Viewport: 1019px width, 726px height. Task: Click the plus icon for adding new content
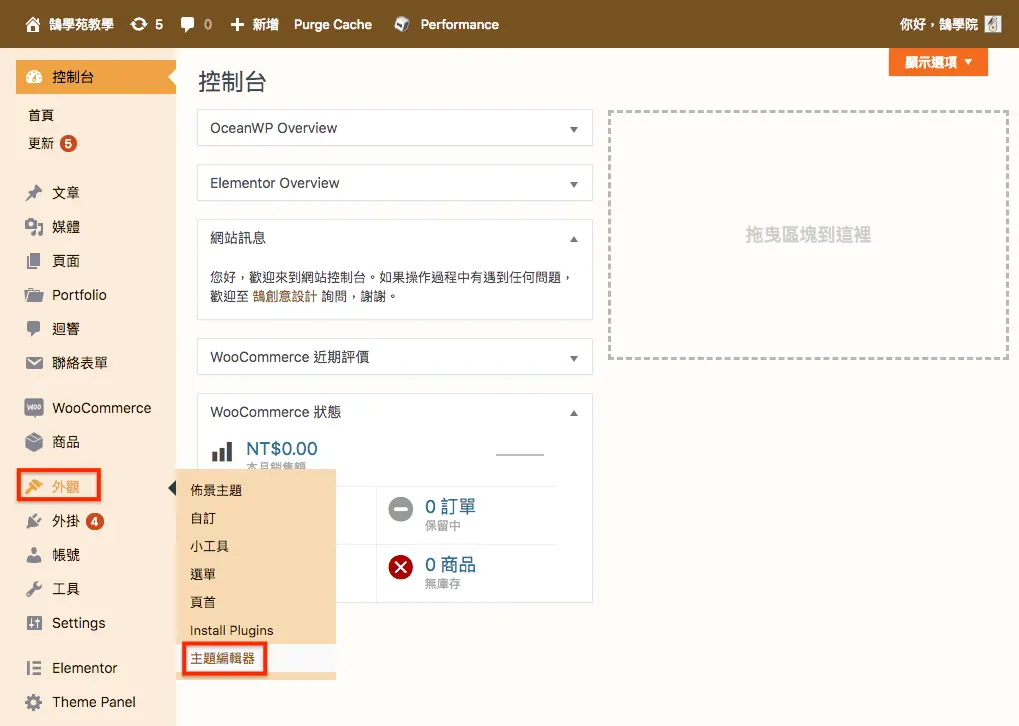237,25
